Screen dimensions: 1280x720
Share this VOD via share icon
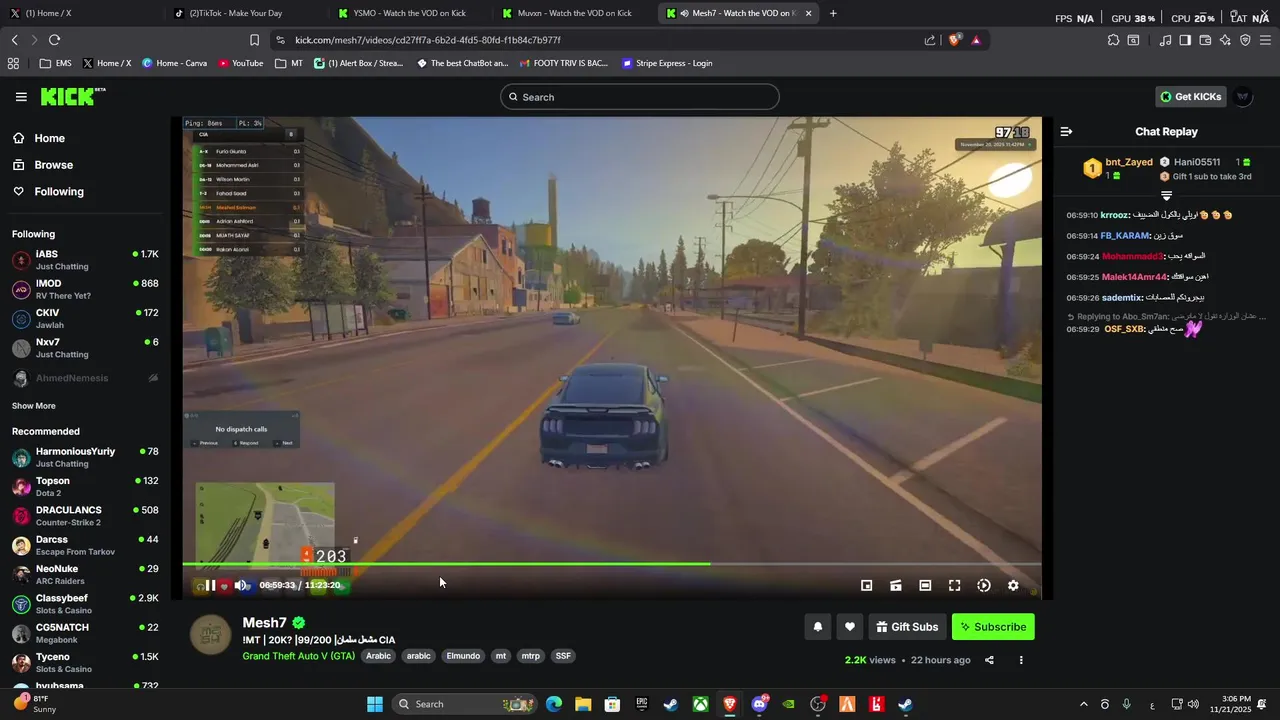click(x=989, y=660)
